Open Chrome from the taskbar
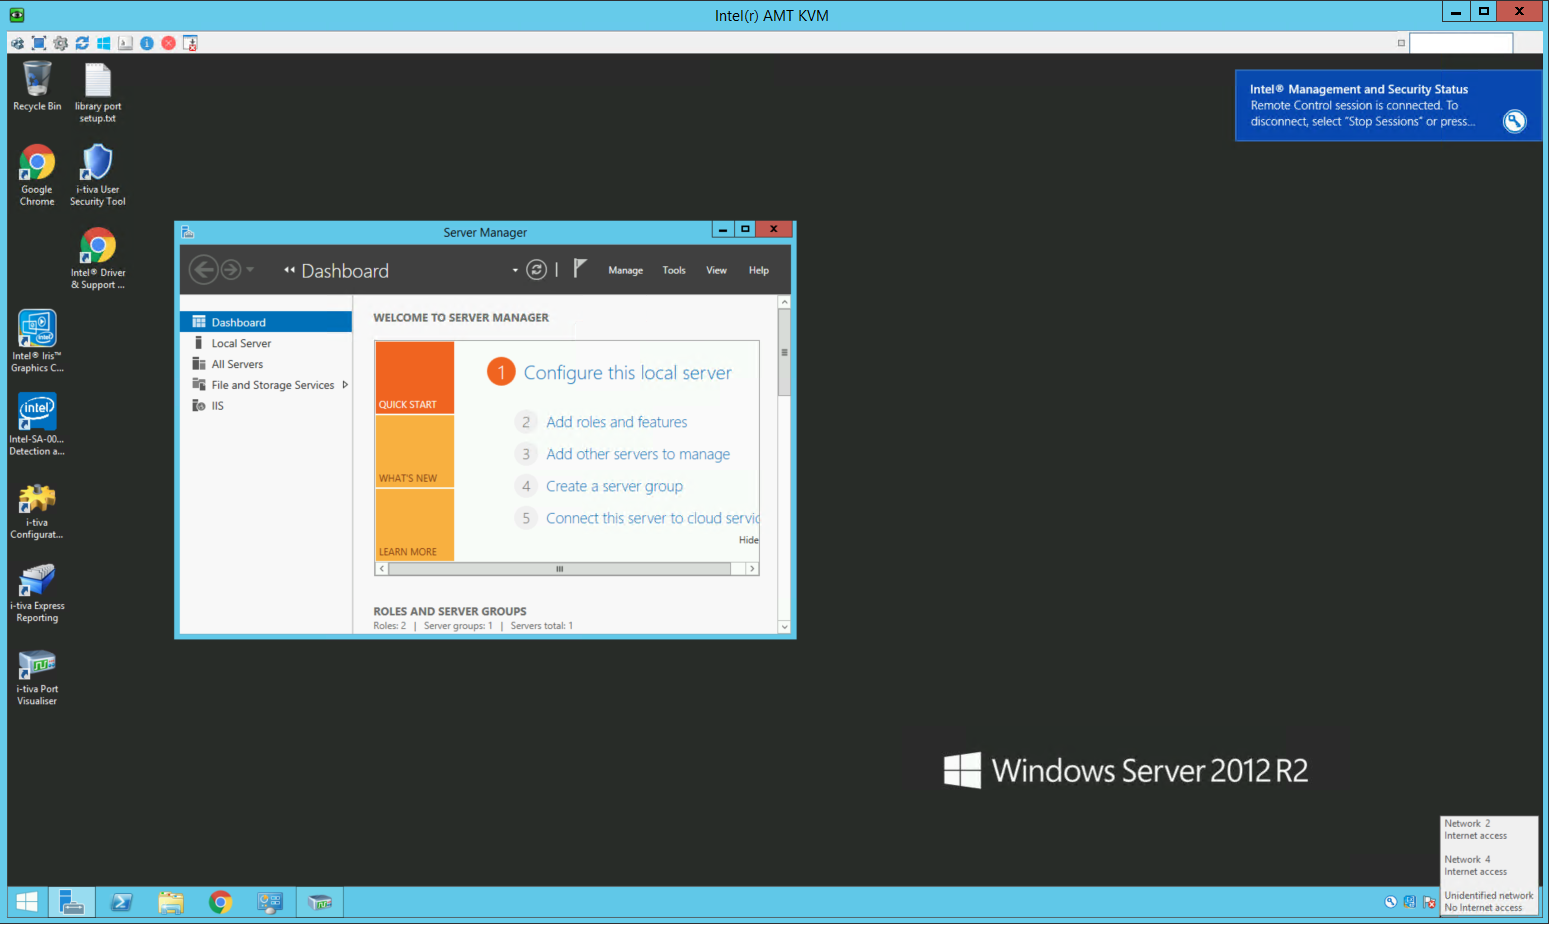Image resolution: width=1552 pixels, height=927 pixels. tap(220, 903)
